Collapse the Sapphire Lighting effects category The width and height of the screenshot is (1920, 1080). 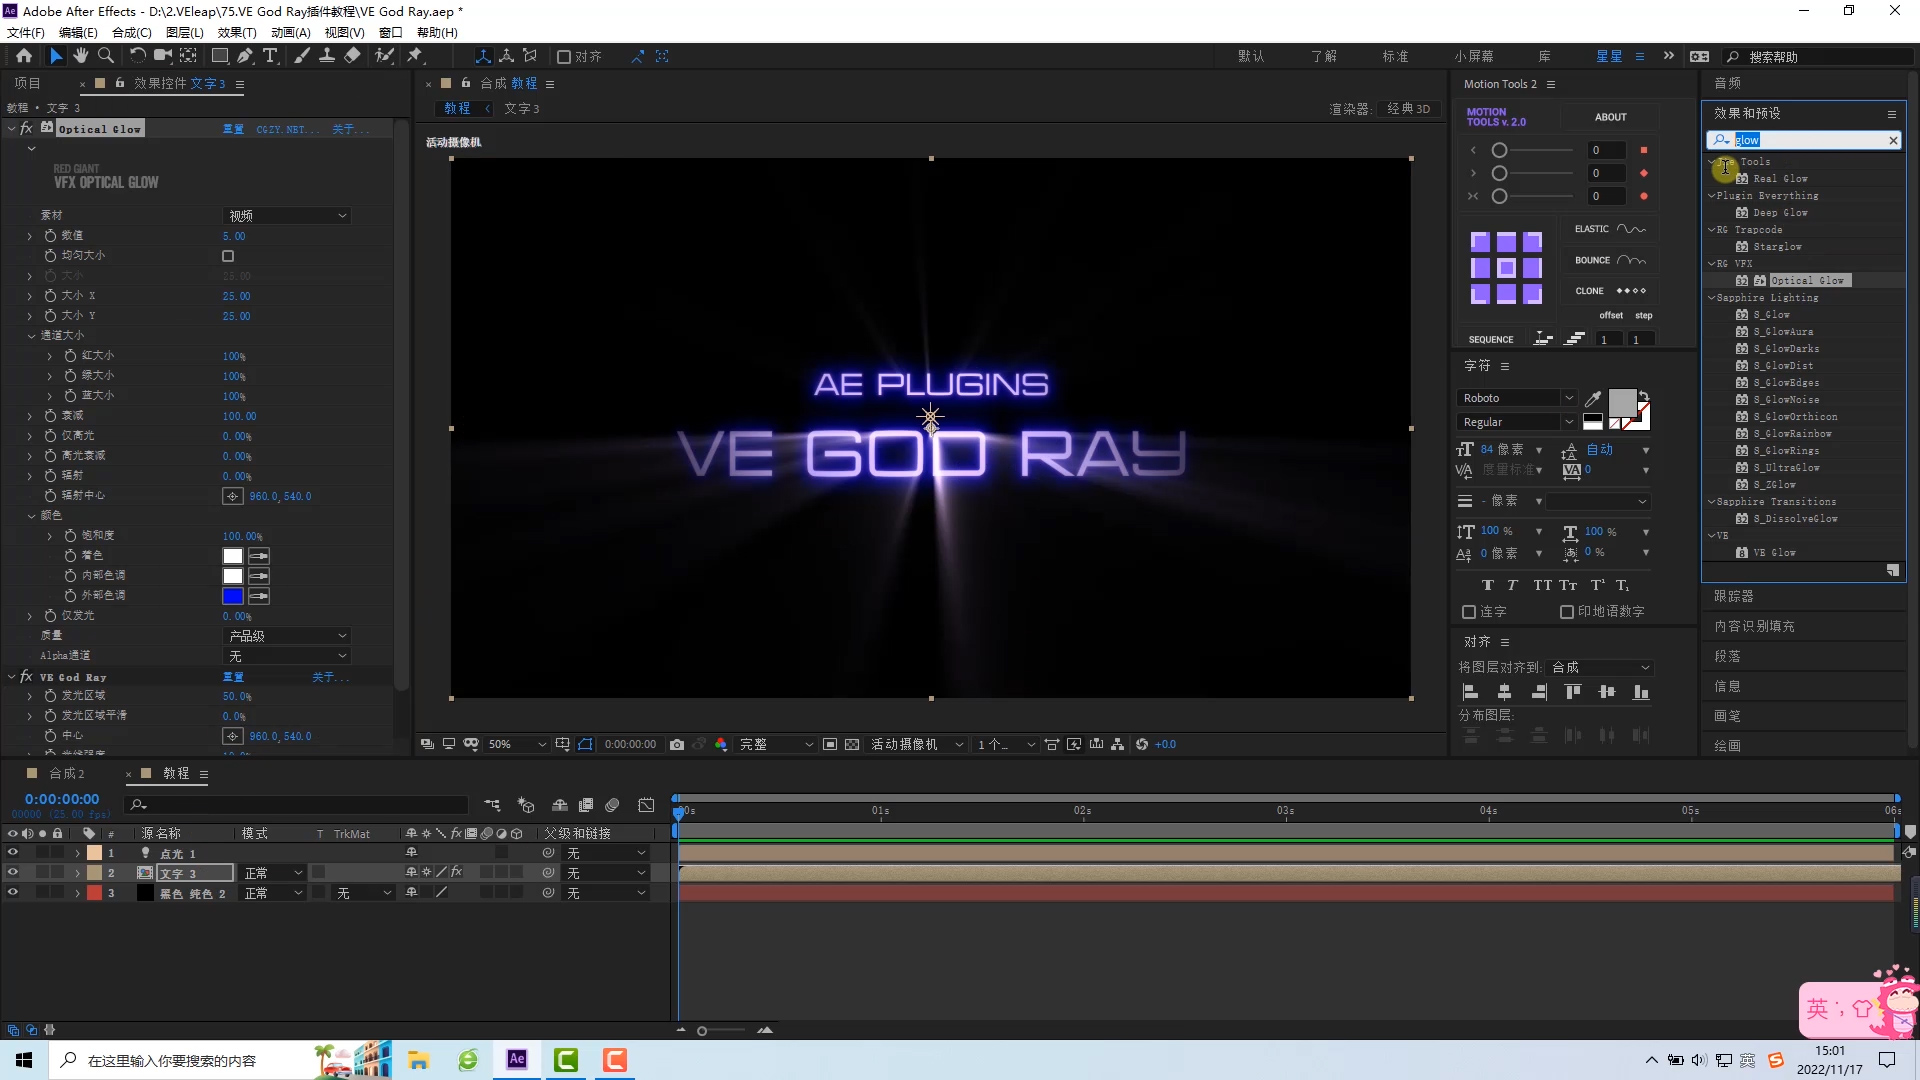tap(1711, 298)
